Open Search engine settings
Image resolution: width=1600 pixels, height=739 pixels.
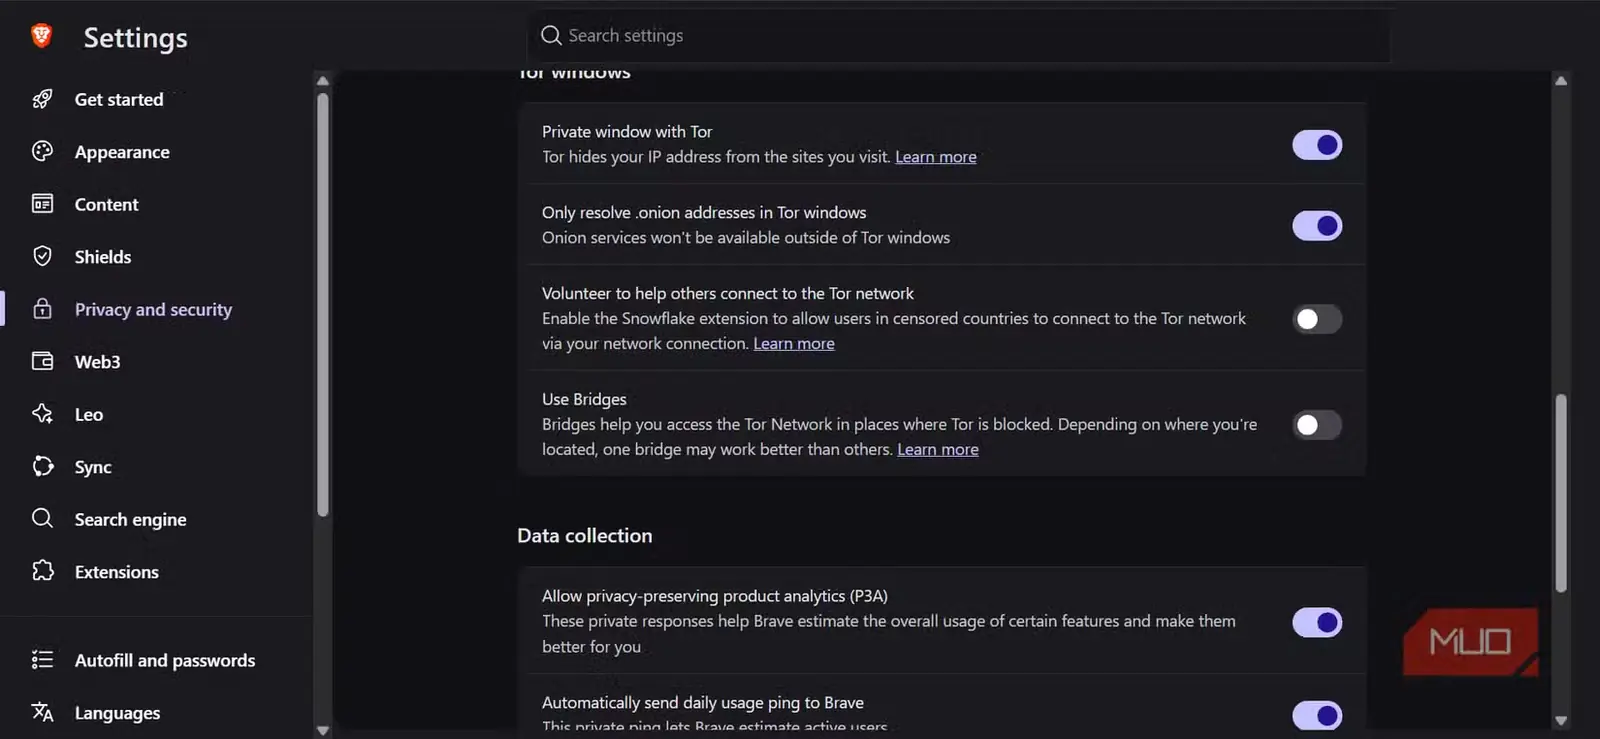pos(130,519)
